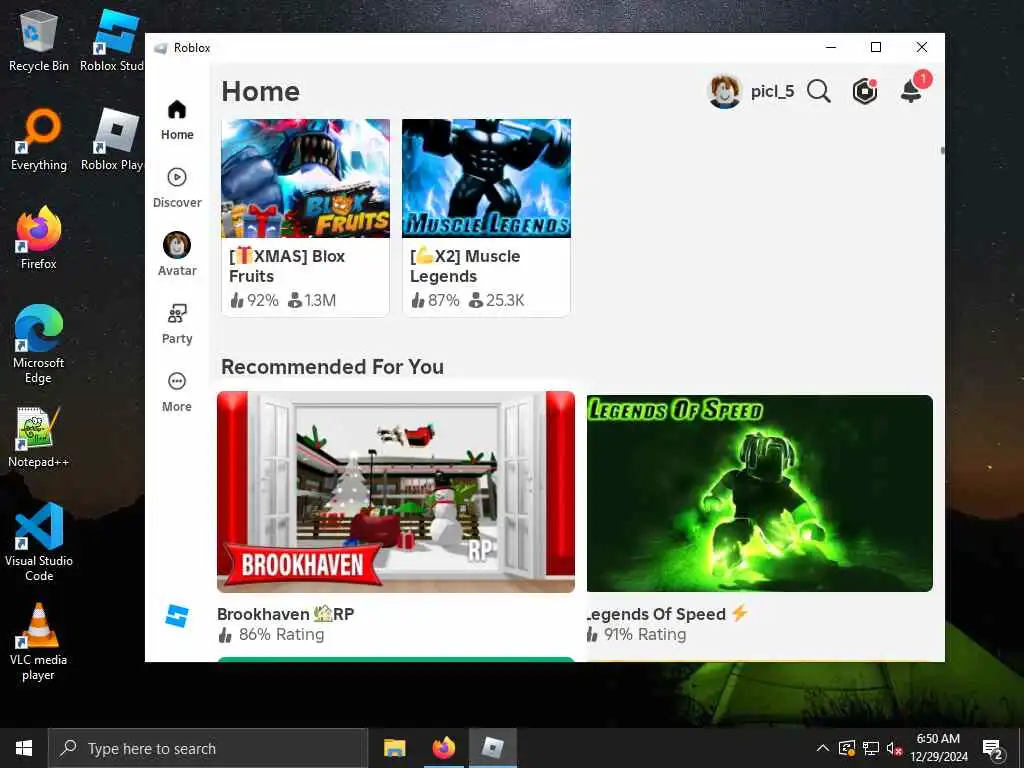Open Firefox from taskbar

click(x=443, y=748)
